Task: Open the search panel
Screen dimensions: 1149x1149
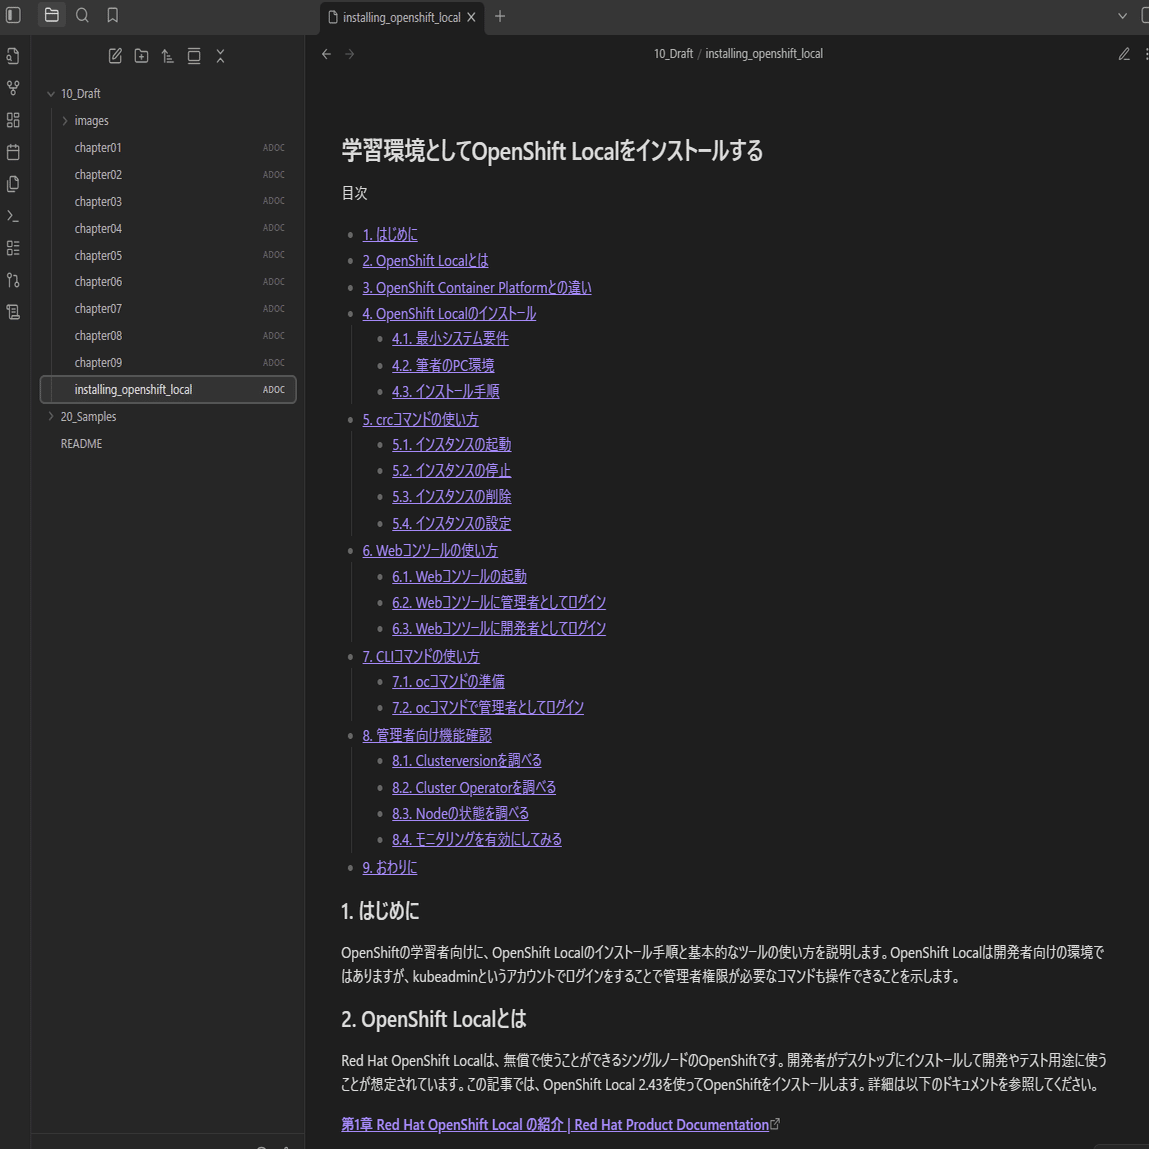Action: (x=83, y=16)
